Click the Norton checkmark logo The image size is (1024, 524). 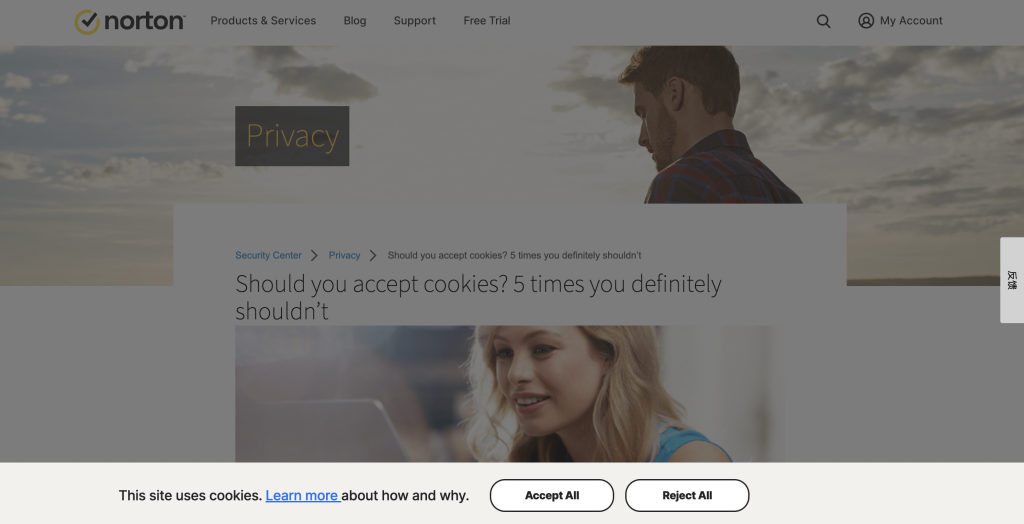tap(129, 22)
